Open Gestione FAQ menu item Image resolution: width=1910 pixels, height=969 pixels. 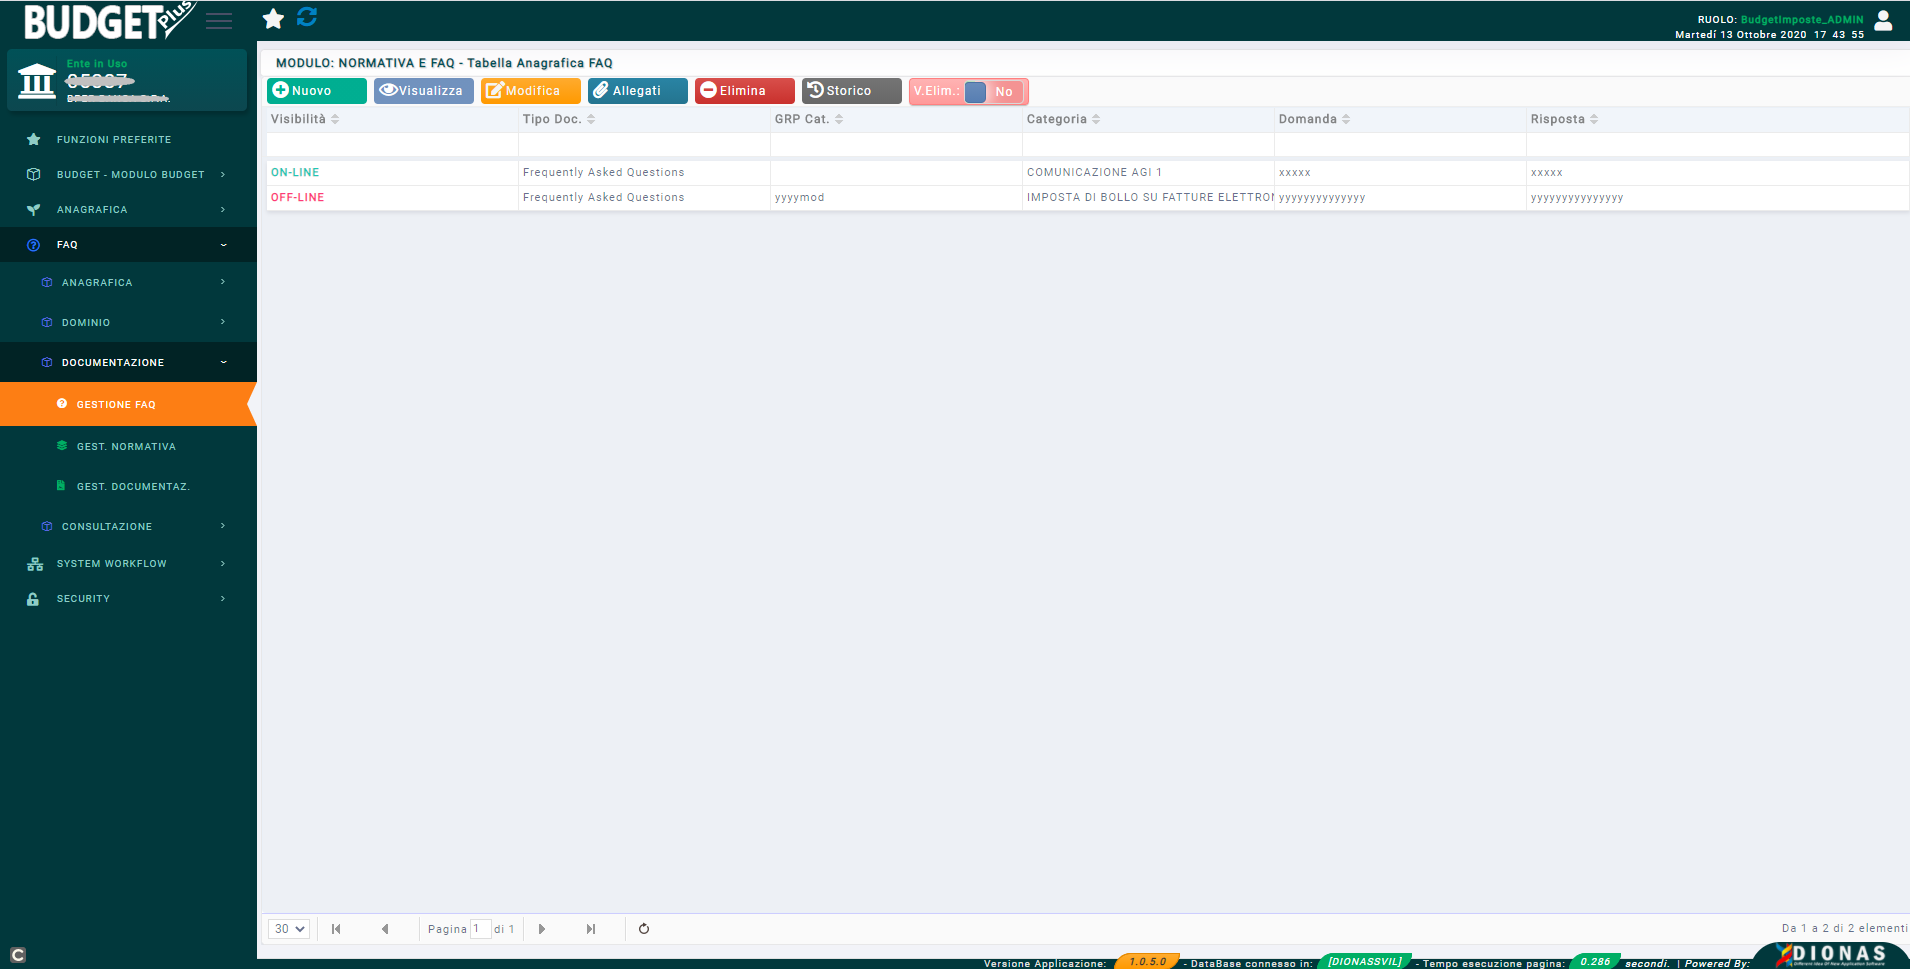[x=128, y=404]
